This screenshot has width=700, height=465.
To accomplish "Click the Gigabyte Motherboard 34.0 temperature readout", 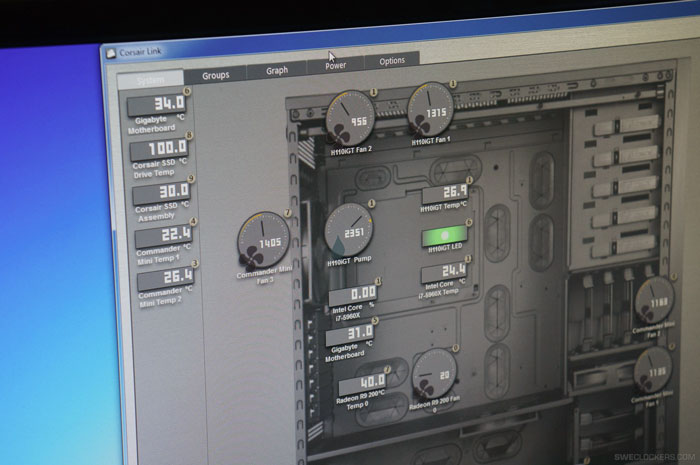I will [156, 104].
